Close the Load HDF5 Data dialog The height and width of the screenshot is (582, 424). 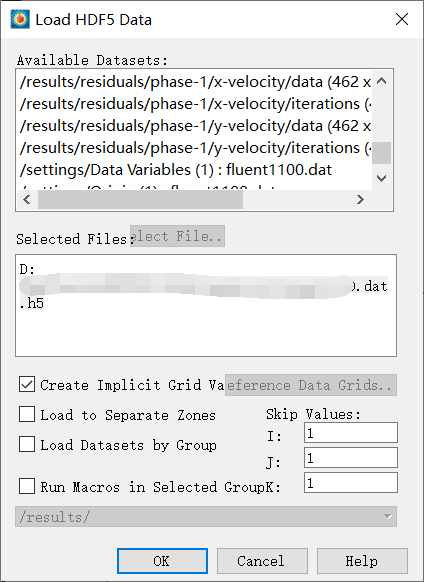(402, 19)
